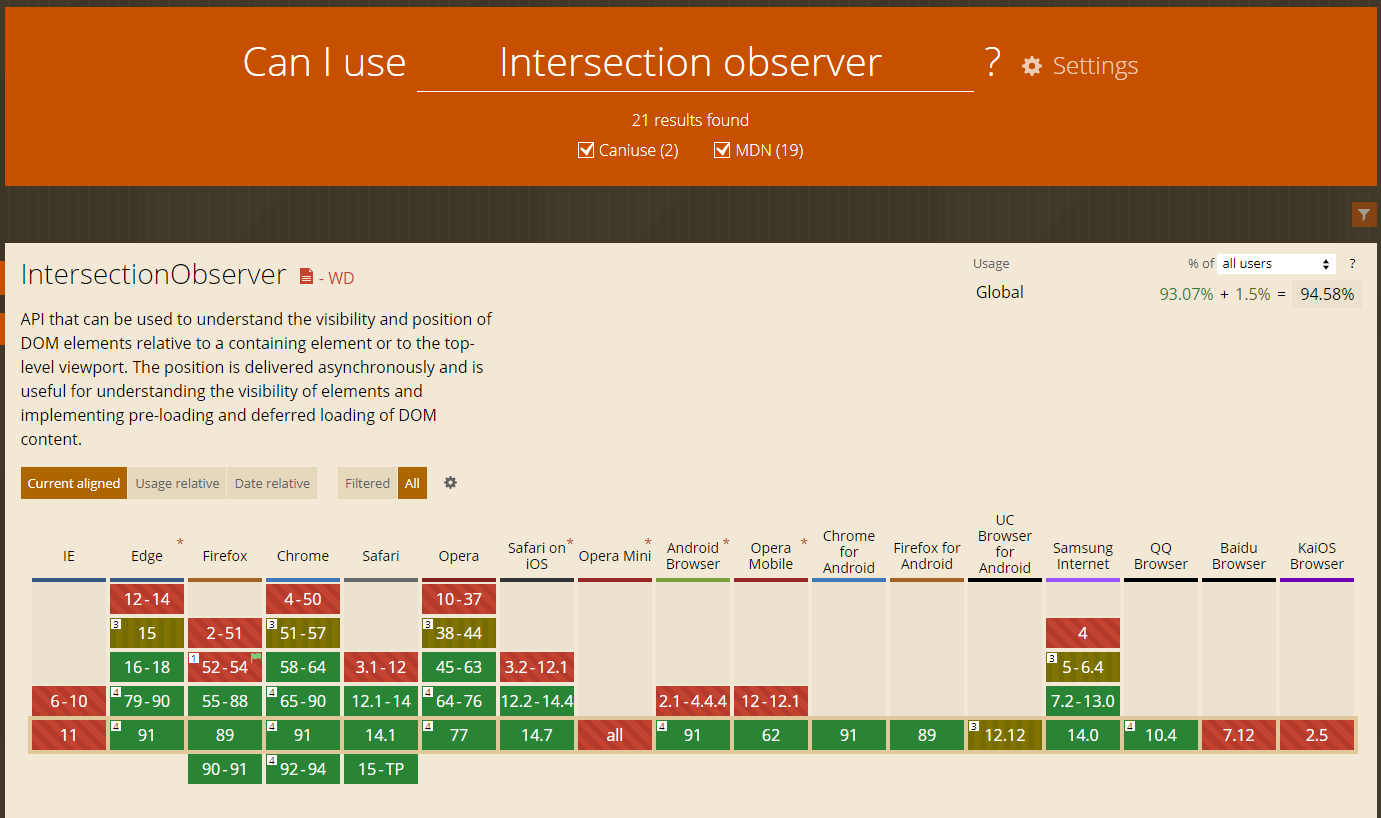Click the Chrome column header
Image resolution: width=1381 pixels, height=818 pixels.
point(303,556)
